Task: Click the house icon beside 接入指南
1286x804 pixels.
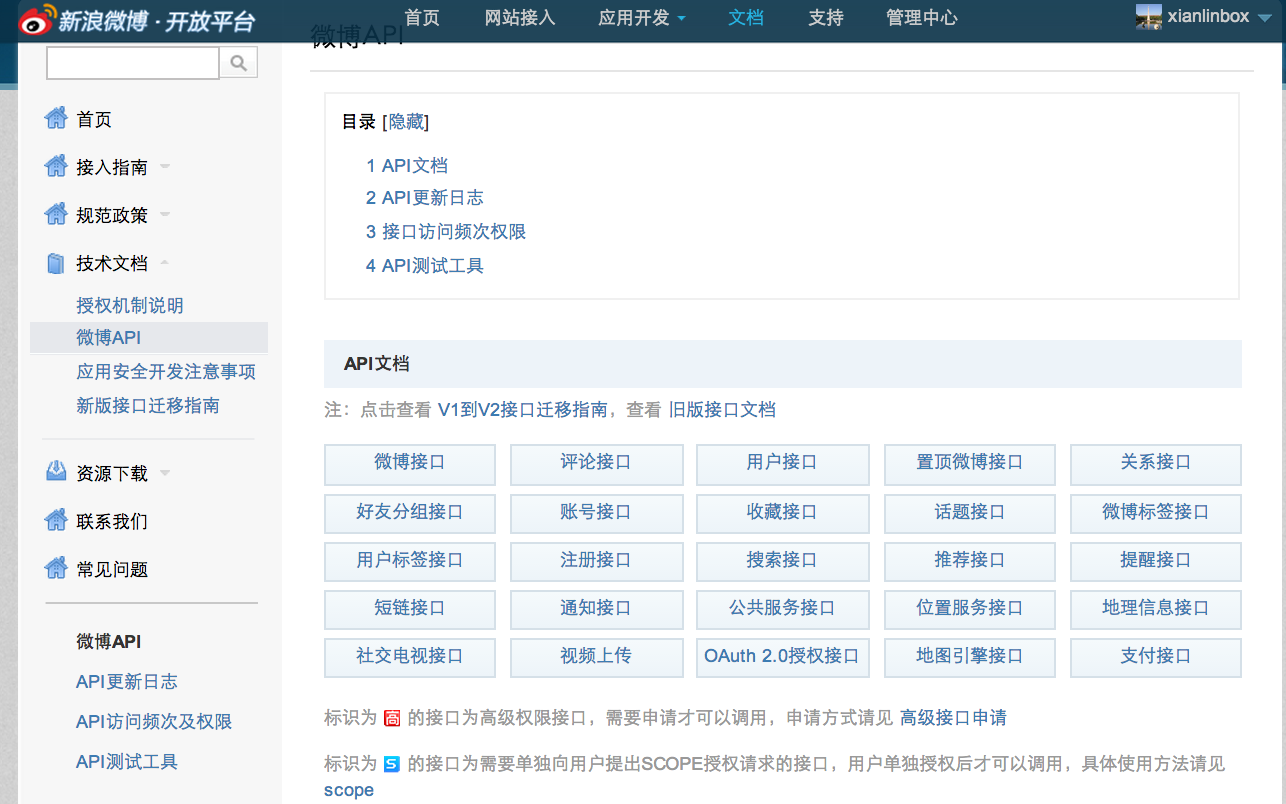Action: point(56,167)
